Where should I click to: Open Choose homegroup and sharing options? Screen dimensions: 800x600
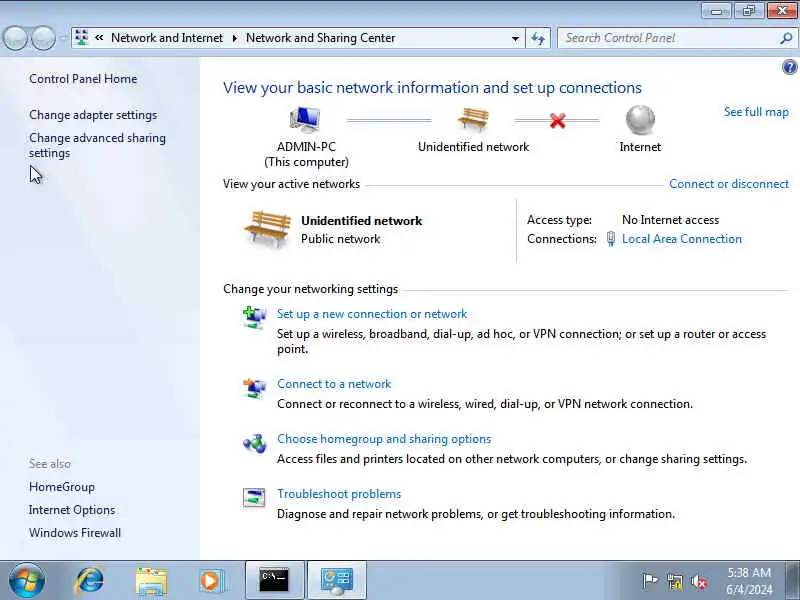tap(384, 439)
